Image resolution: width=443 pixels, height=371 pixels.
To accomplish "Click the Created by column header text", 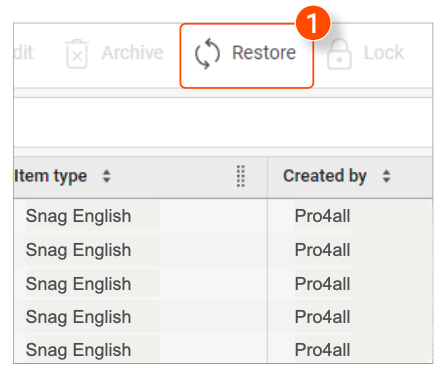I will click(x=325, y=176).
